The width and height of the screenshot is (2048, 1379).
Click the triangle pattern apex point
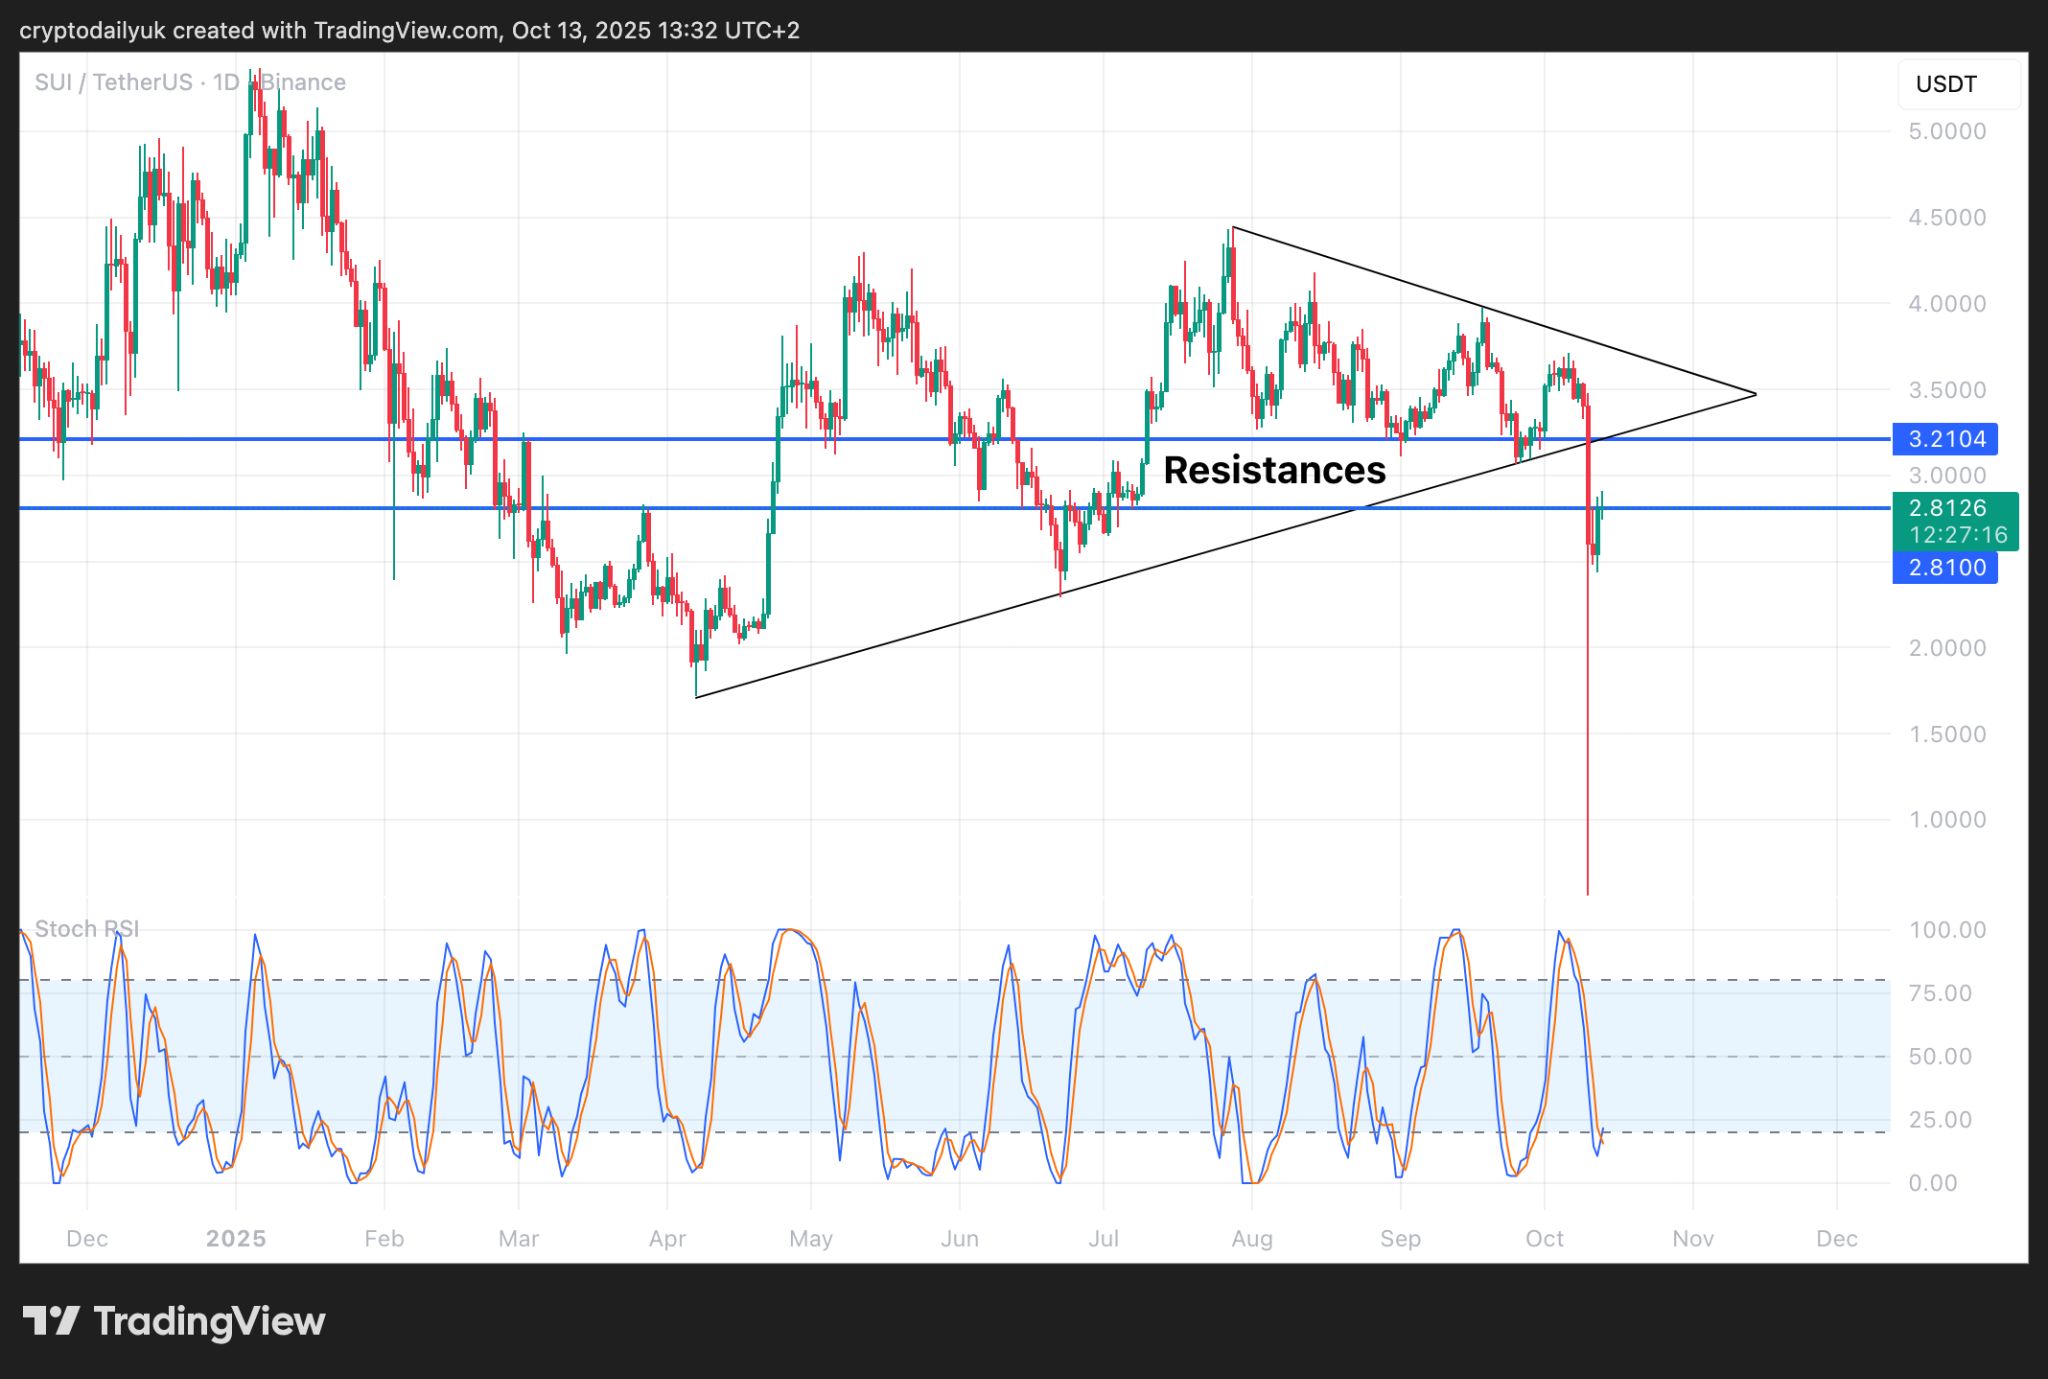[x=1756, y=394]
